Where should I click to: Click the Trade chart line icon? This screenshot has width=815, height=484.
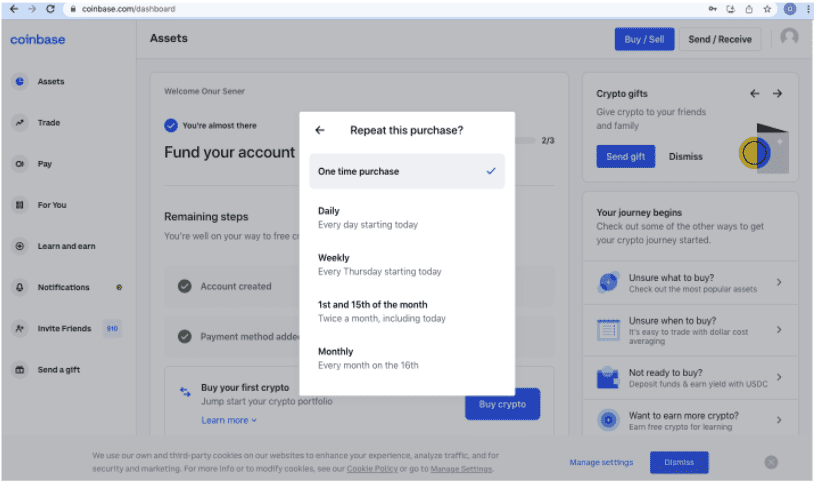pyautogui.click(x=20, y=123)
